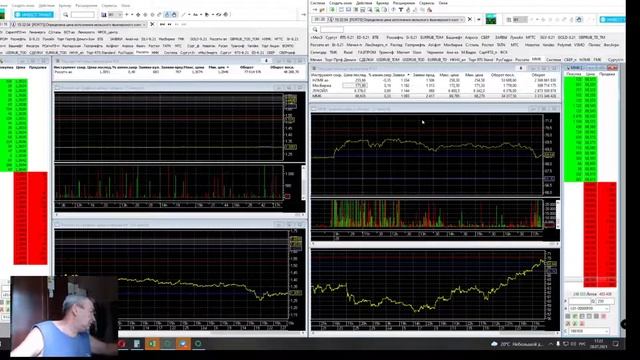Open the dropdown arrow beside right window message bar
The image size is (640, 360).
[478, 19]
